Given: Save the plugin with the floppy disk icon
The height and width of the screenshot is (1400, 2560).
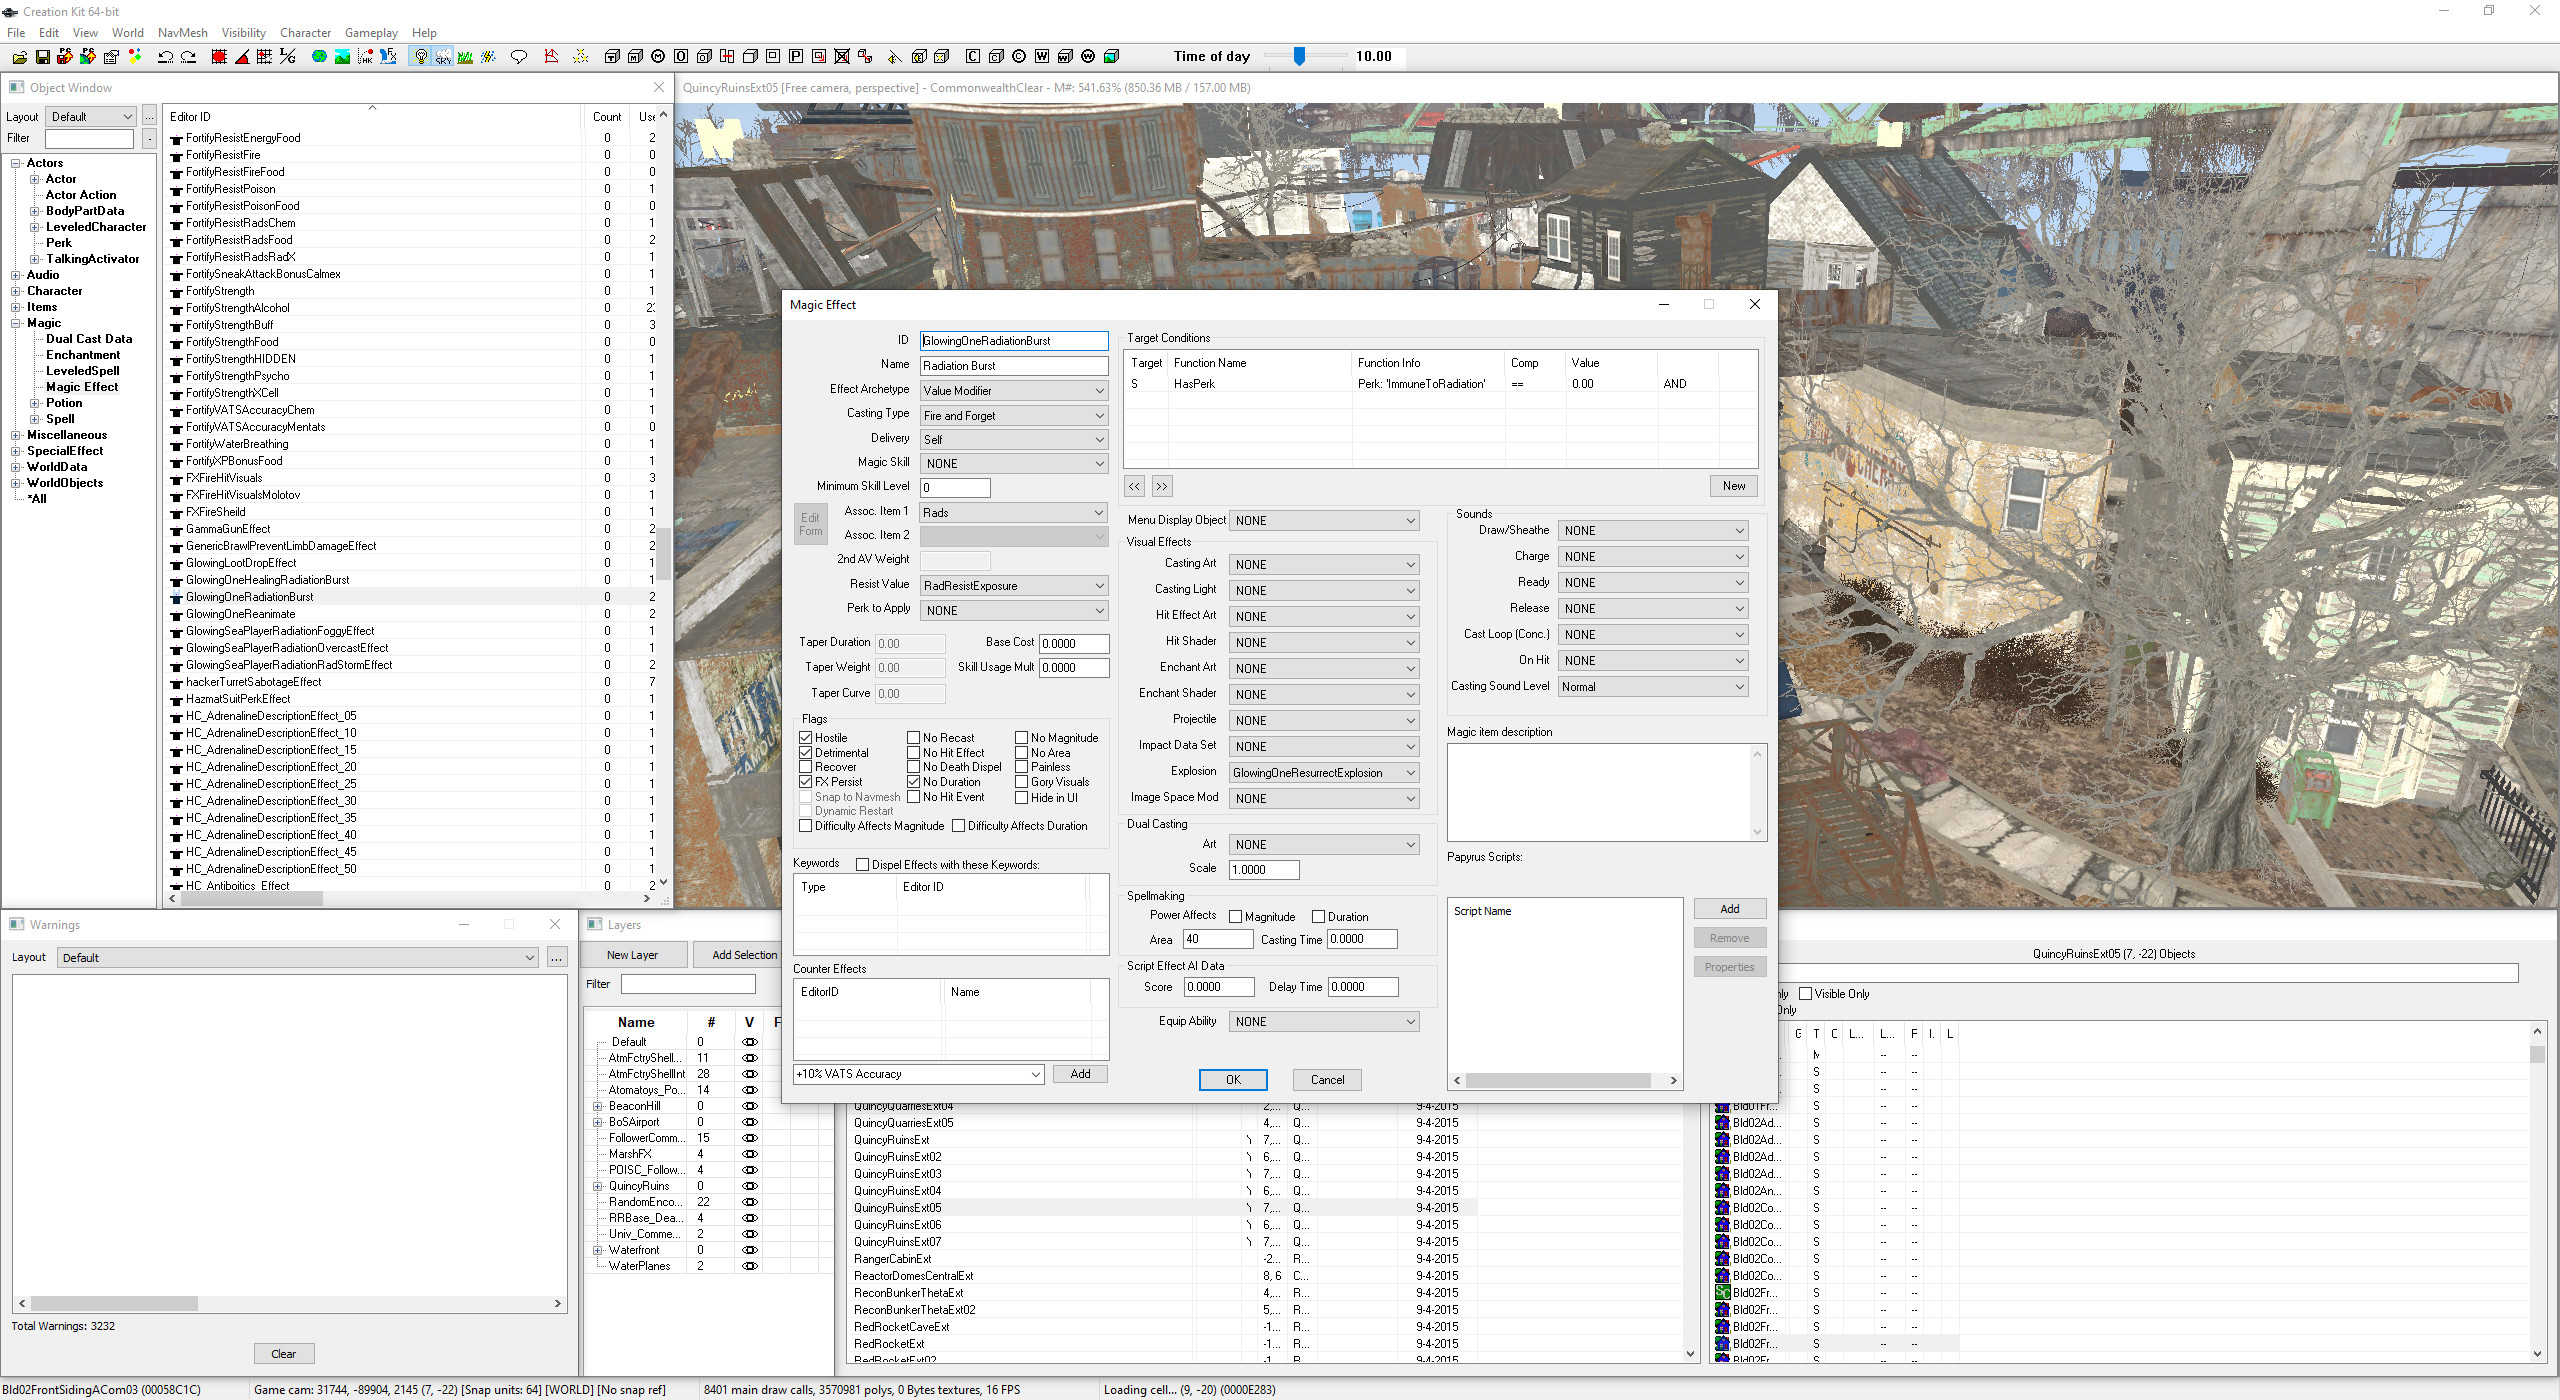Looking at the screenshot, I should [x=42, y=57].
